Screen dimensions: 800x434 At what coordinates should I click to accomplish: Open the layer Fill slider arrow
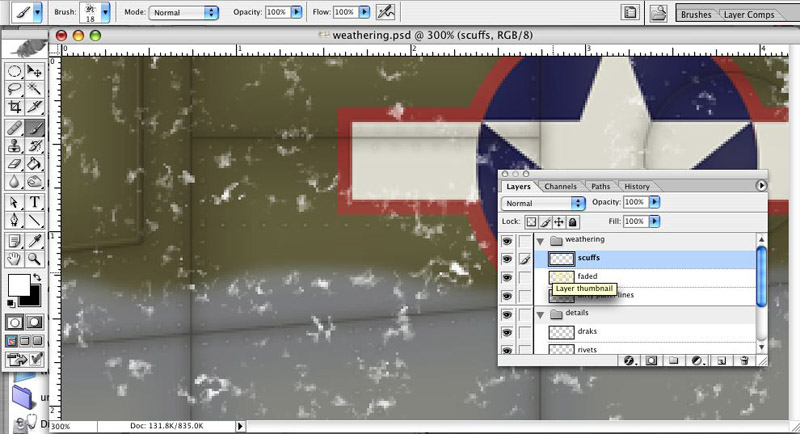coord(655,221)
